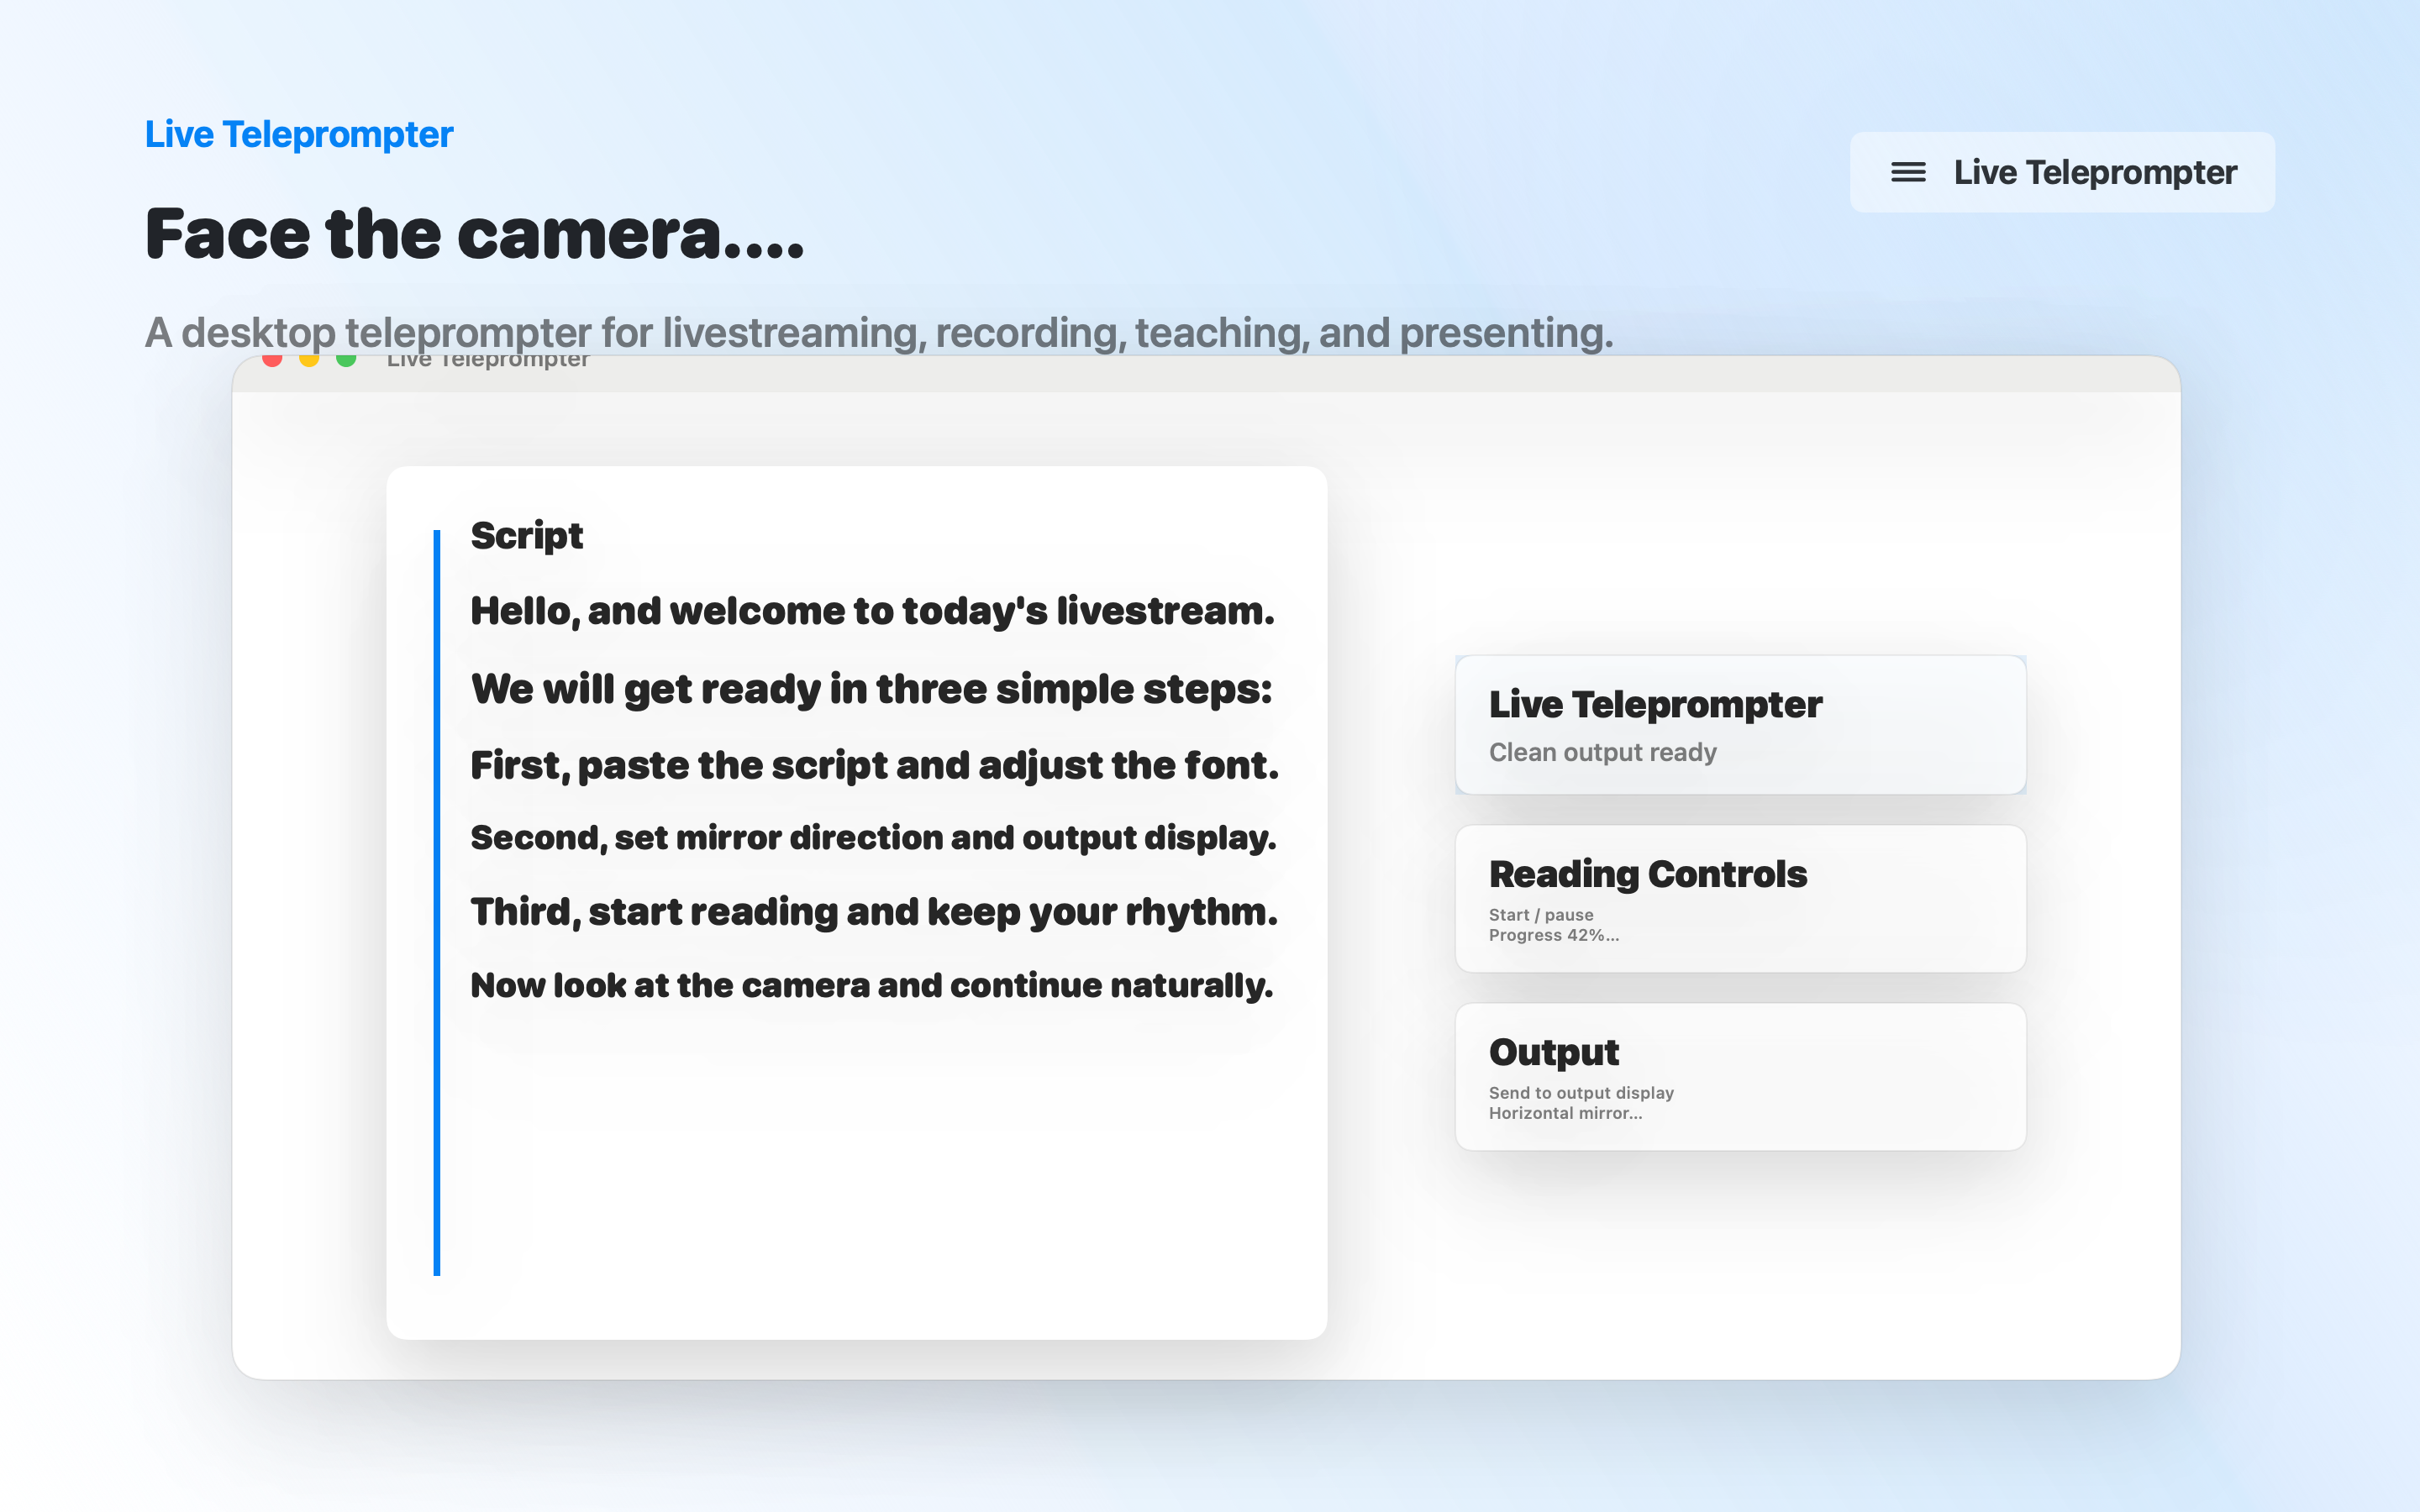Open the Output card
The image size is (2420, 1512).
pos(1740,1076)
